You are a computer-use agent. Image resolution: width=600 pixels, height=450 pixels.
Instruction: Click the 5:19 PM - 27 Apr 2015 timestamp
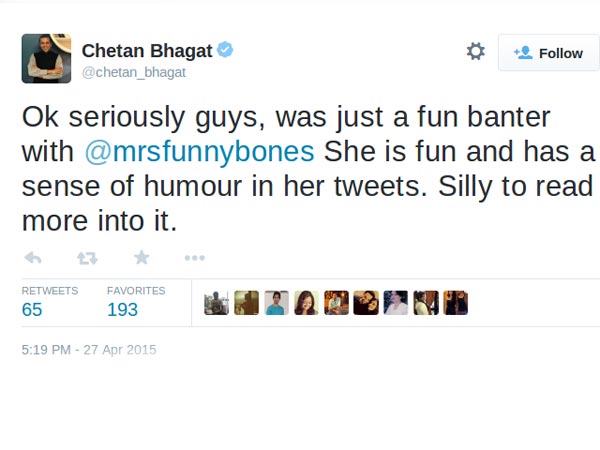pos(89,350)
